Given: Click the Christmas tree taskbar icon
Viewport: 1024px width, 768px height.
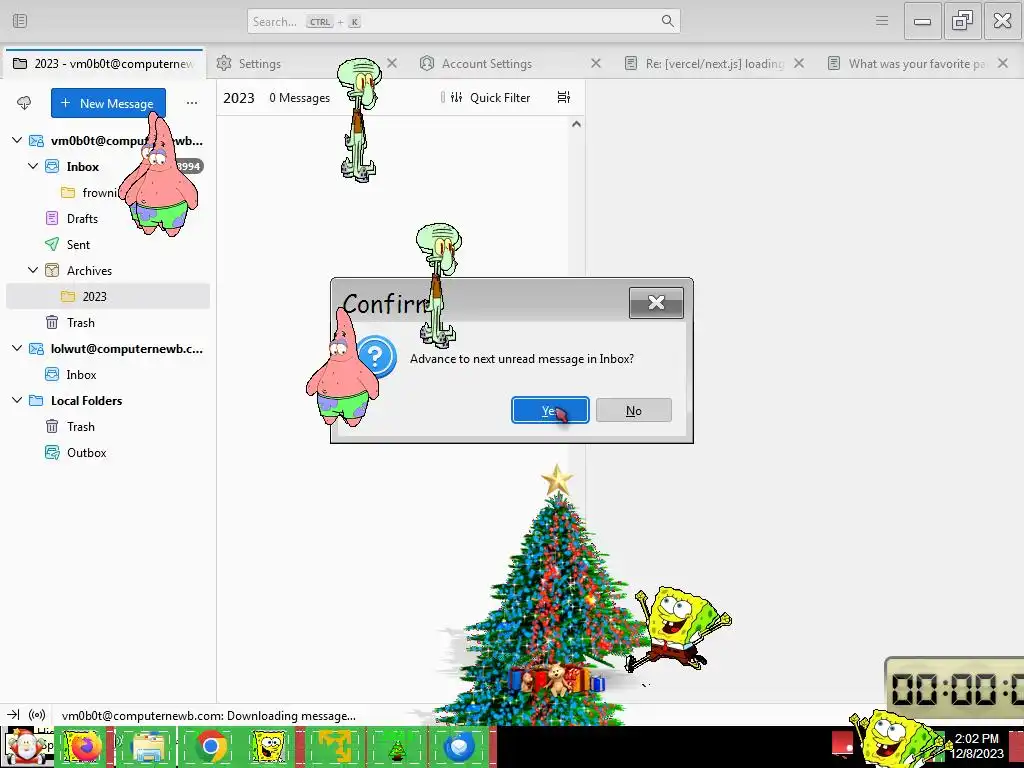Looking at the screenshot, I should [x=397, y=746].
